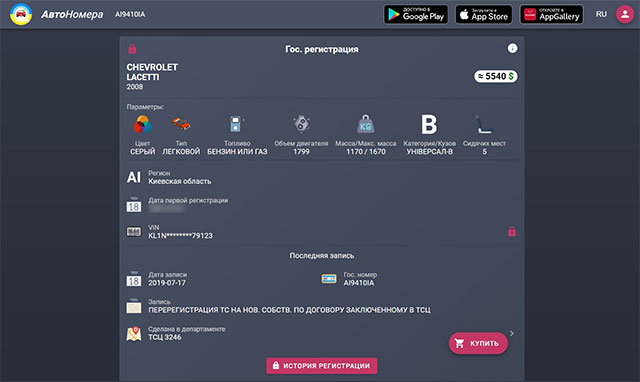The image size is (640, 382).
Task: Open the AppGallery download badge
Action: pos(551,15)
